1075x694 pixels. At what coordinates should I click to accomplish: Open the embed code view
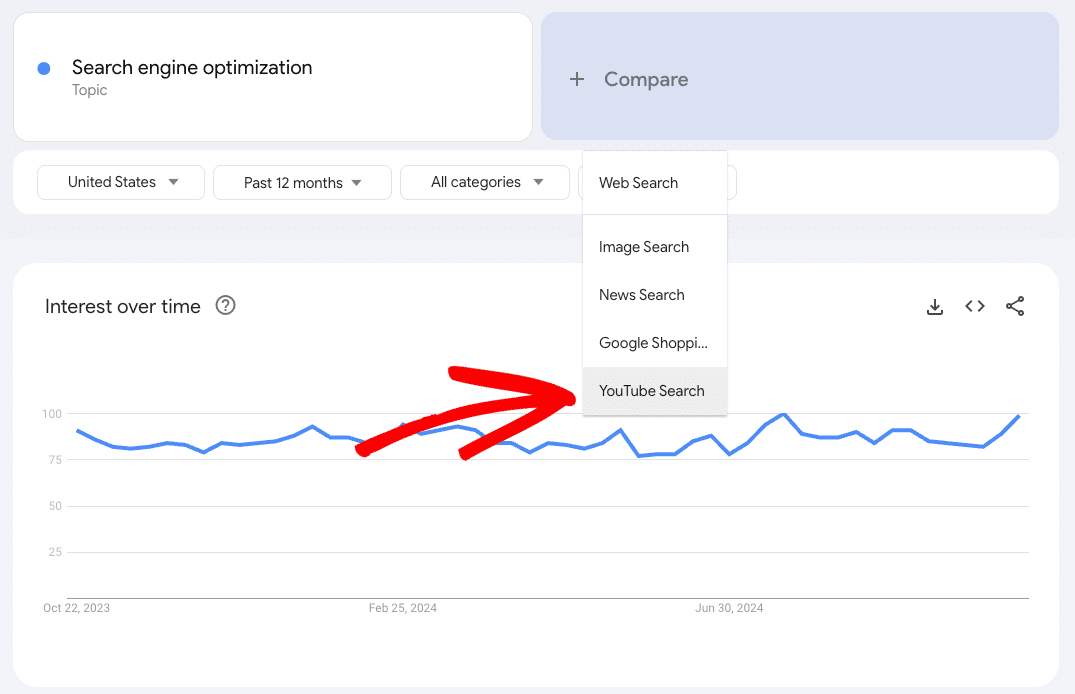pyautogui.click(x=974, y=306)
